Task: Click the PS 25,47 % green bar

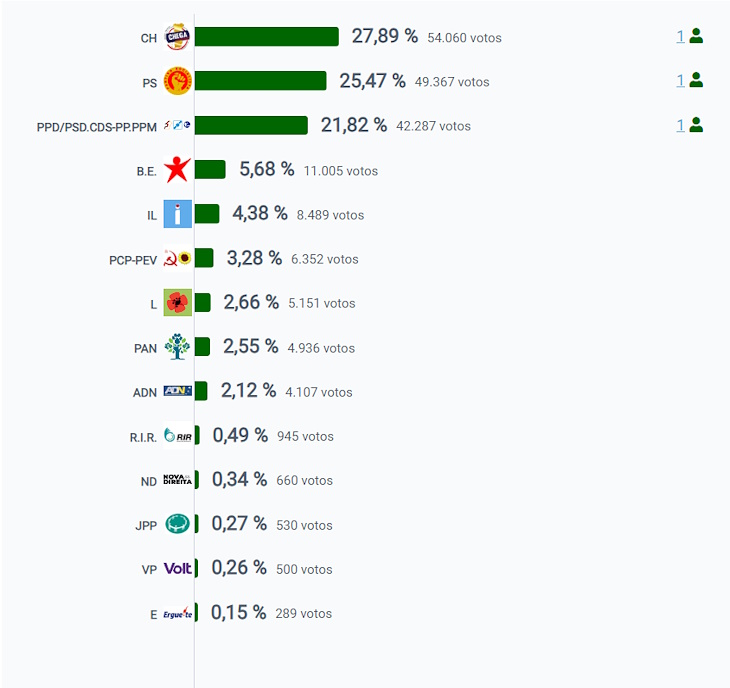Action: (x=261, y=81)
